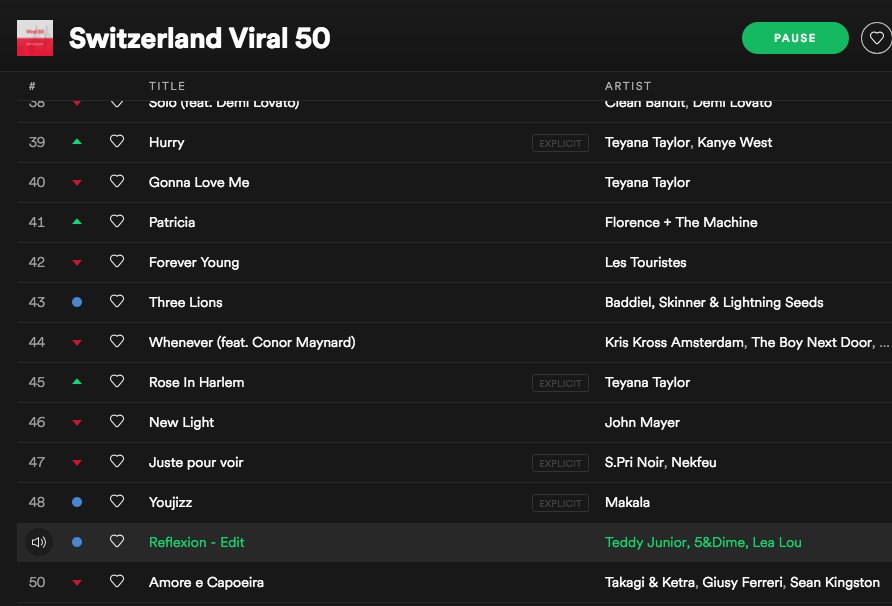
Task: Click the Spotify speaker icon on Reflexion - Edit
Action: click(x=37, y=542)
